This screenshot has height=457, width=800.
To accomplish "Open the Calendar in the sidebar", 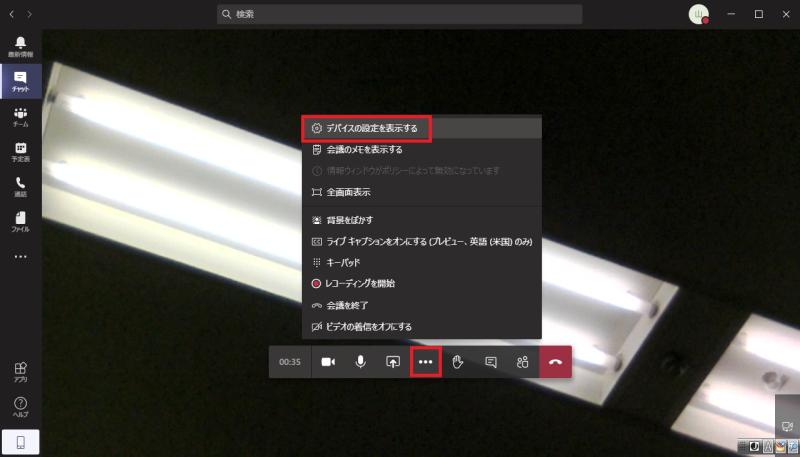I will pyautogui.click(x=20, y=152).
